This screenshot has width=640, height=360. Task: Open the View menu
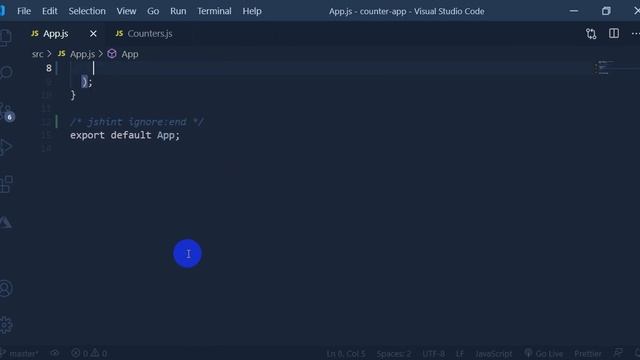click(126, 11)
